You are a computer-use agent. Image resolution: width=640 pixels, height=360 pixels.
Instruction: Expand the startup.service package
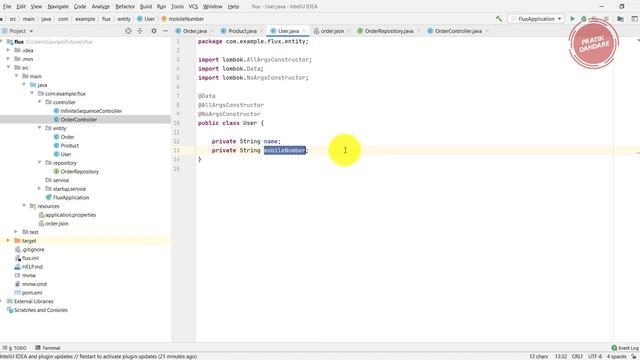(x=40, y=189)
